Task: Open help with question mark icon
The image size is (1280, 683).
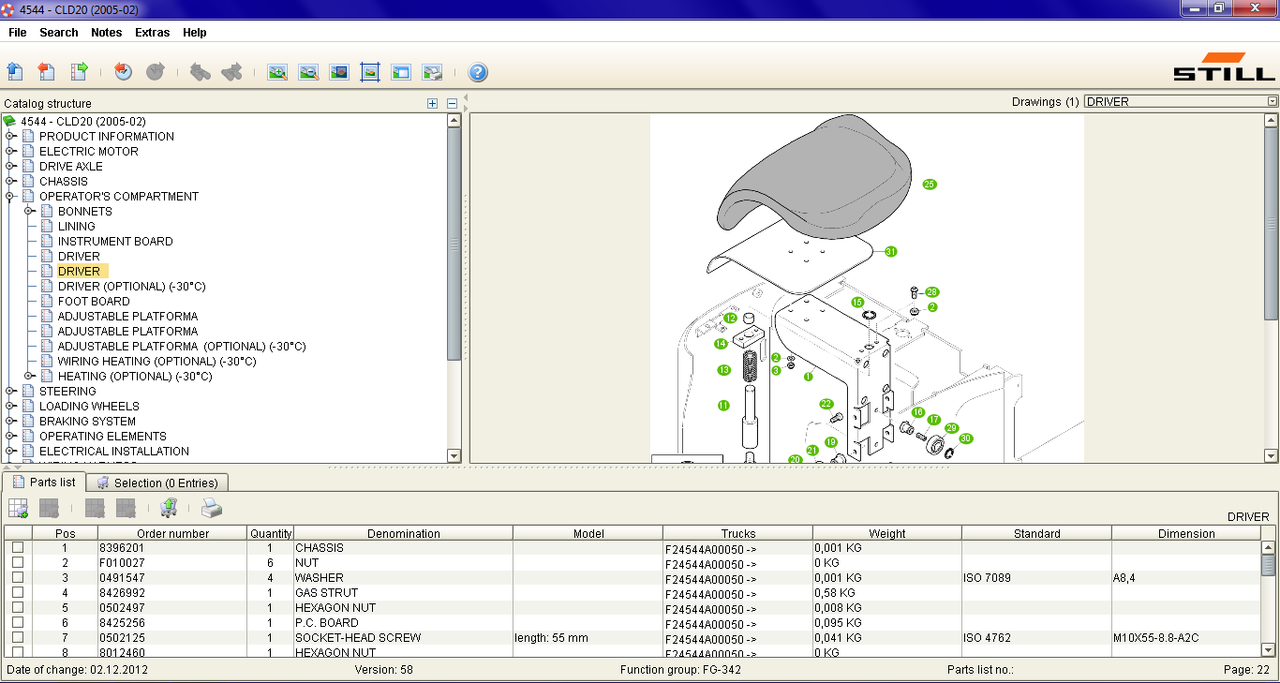Action: click(x=478, y=72)
